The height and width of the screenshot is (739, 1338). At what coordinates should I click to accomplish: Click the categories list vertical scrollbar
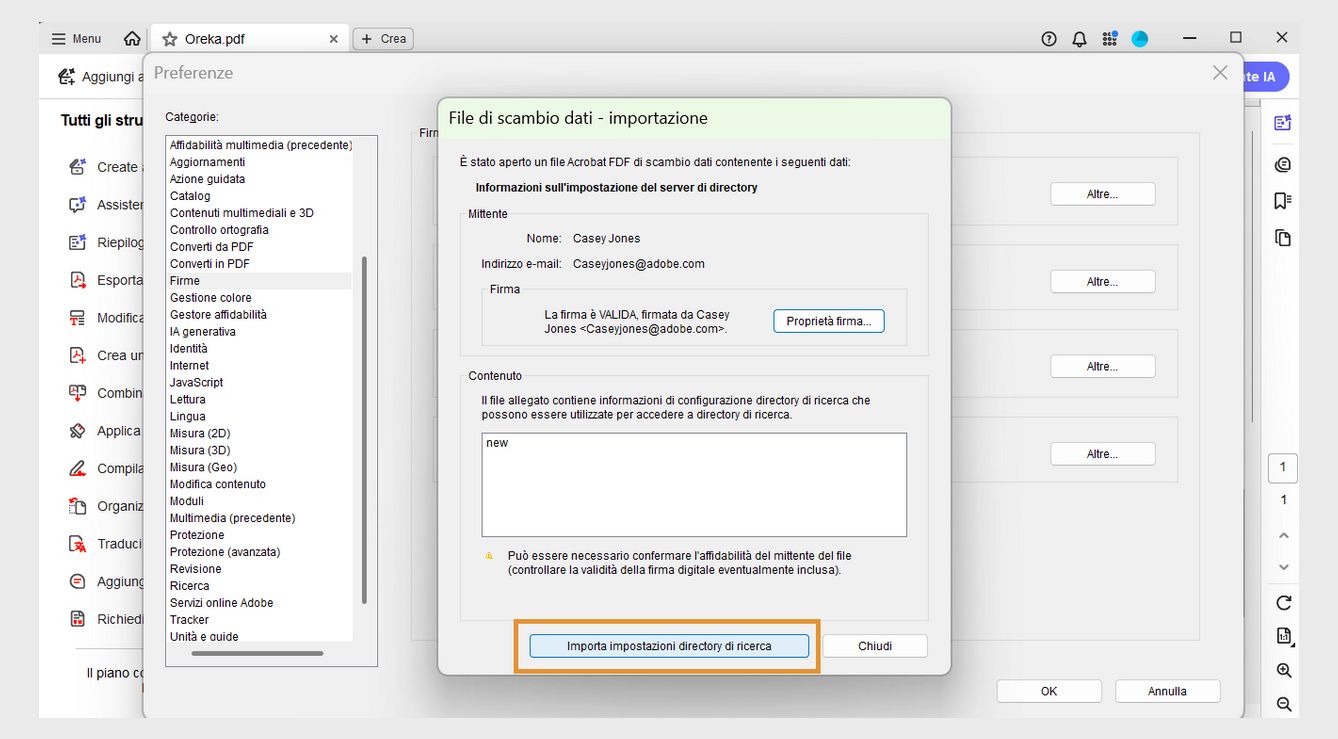tap(364, 430)
